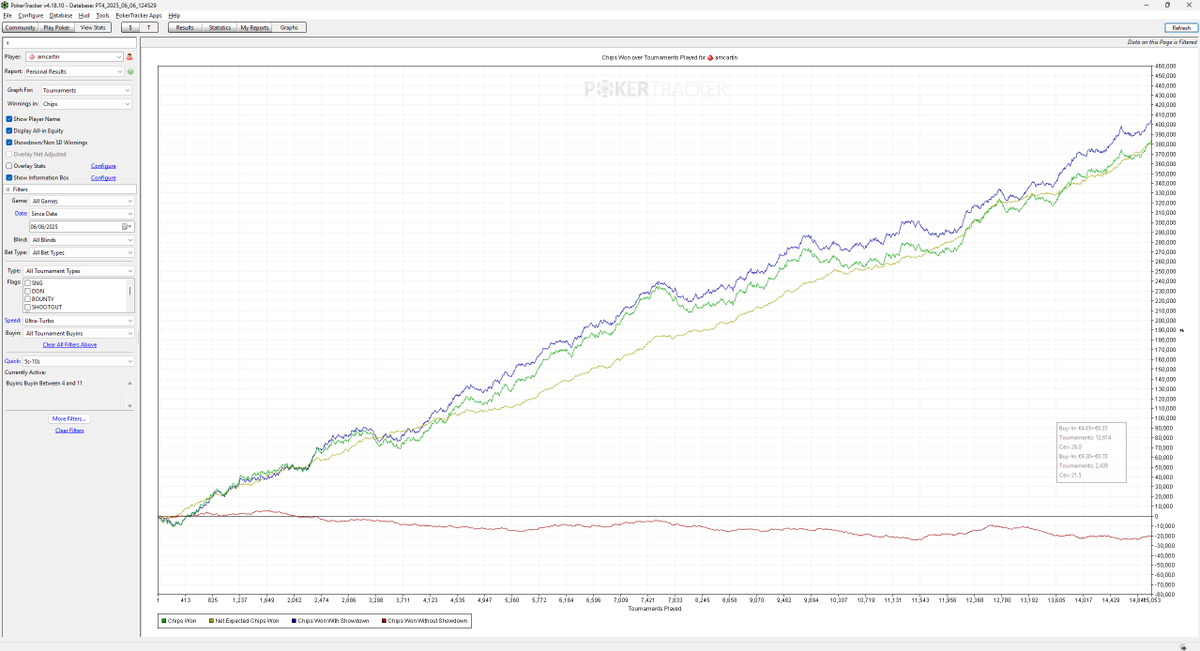Screen dimensions: 1200x651
Task: Click the player avatar icon beside amcartin
Action: (129, 57)
